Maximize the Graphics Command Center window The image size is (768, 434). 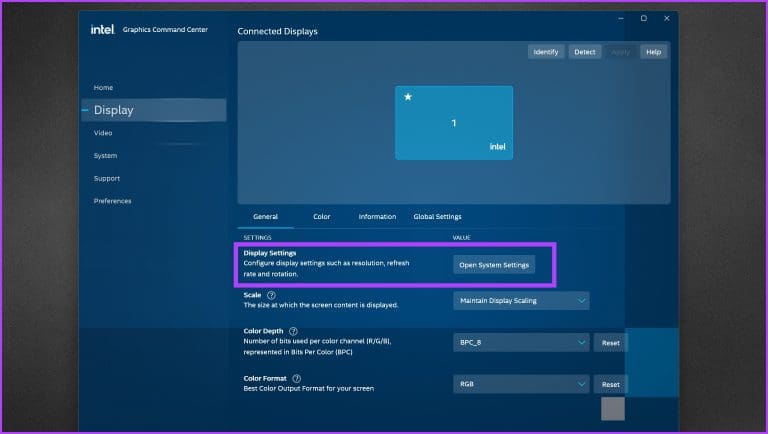643,18
